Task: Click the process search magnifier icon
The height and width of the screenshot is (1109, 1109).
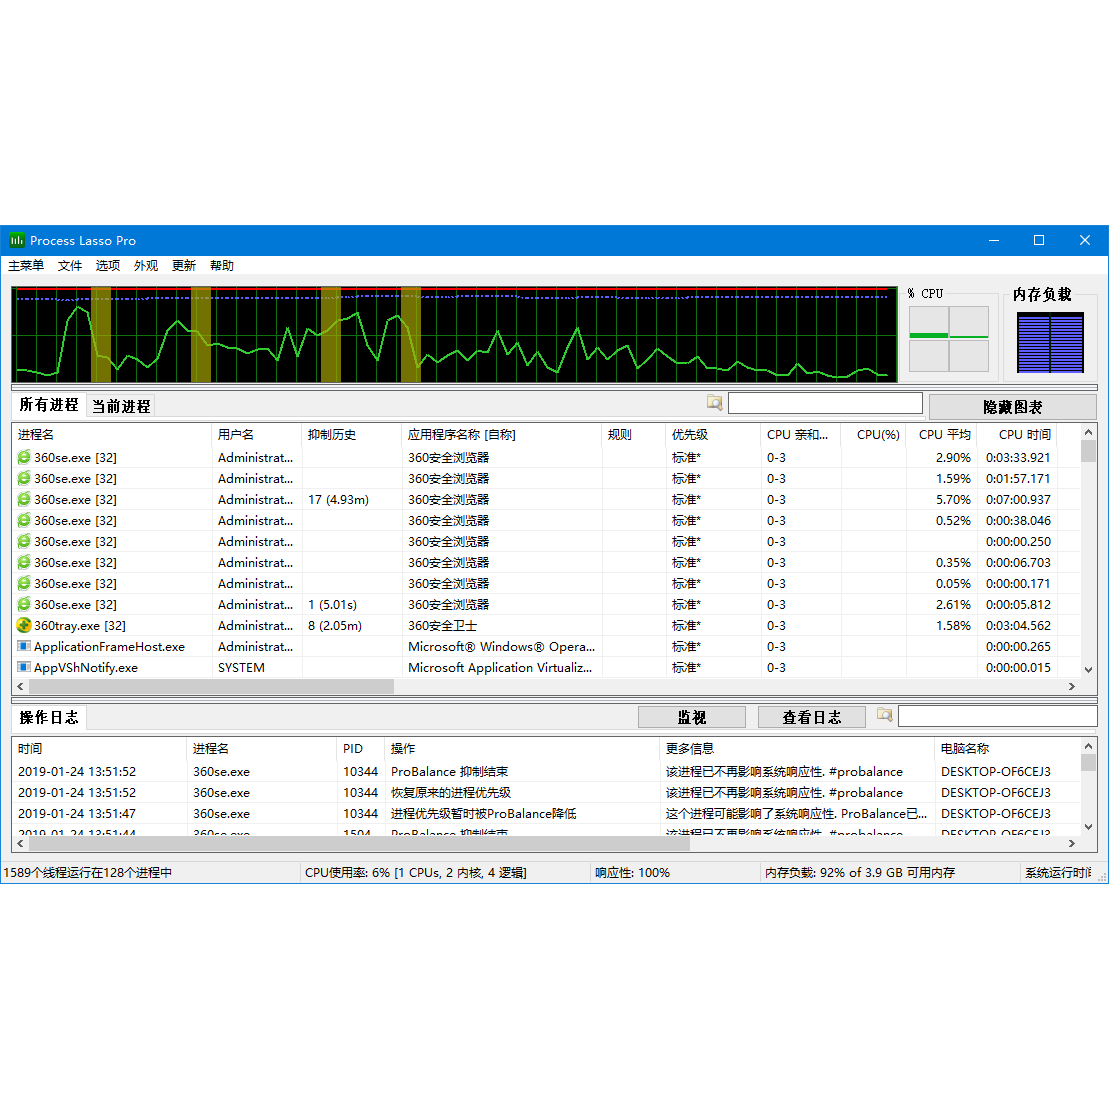Action: click(x=715, y=403)
